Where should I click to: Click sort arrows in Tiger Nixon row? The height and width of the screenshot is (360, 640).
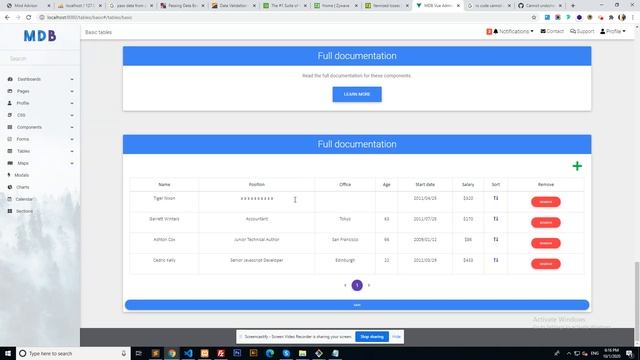pyautogui.click(x=496, y=198)
